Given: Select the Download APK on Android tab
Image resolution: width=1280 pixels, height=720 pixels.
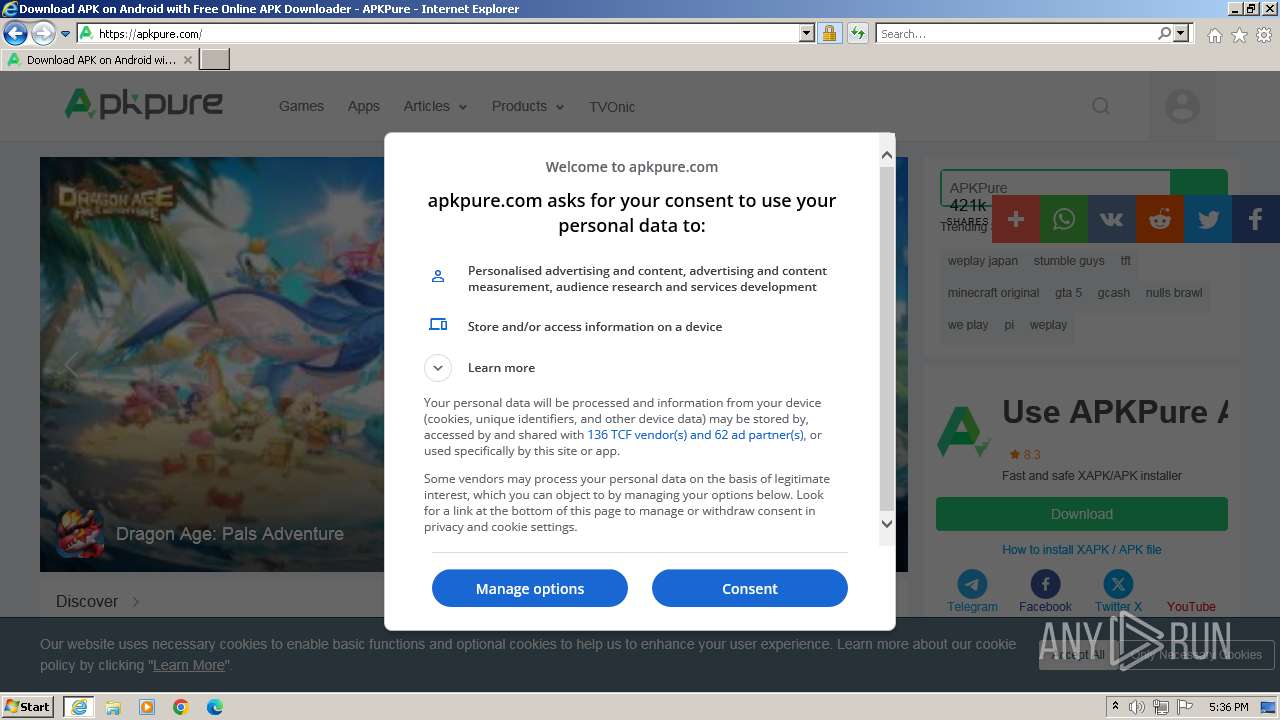Looking at the screenshot, I should tap(100, 60).
